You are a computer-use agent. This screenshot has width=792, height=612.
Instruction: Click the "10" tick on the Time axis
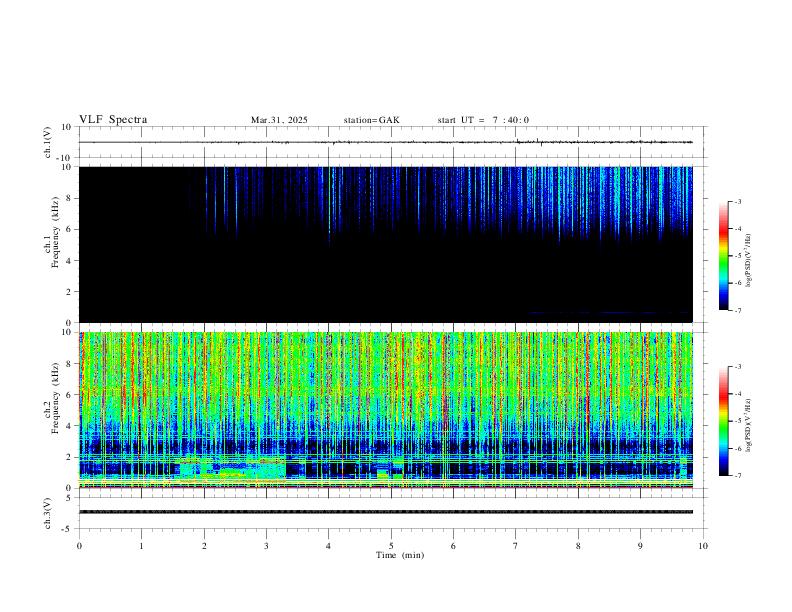tap(703, 546)
